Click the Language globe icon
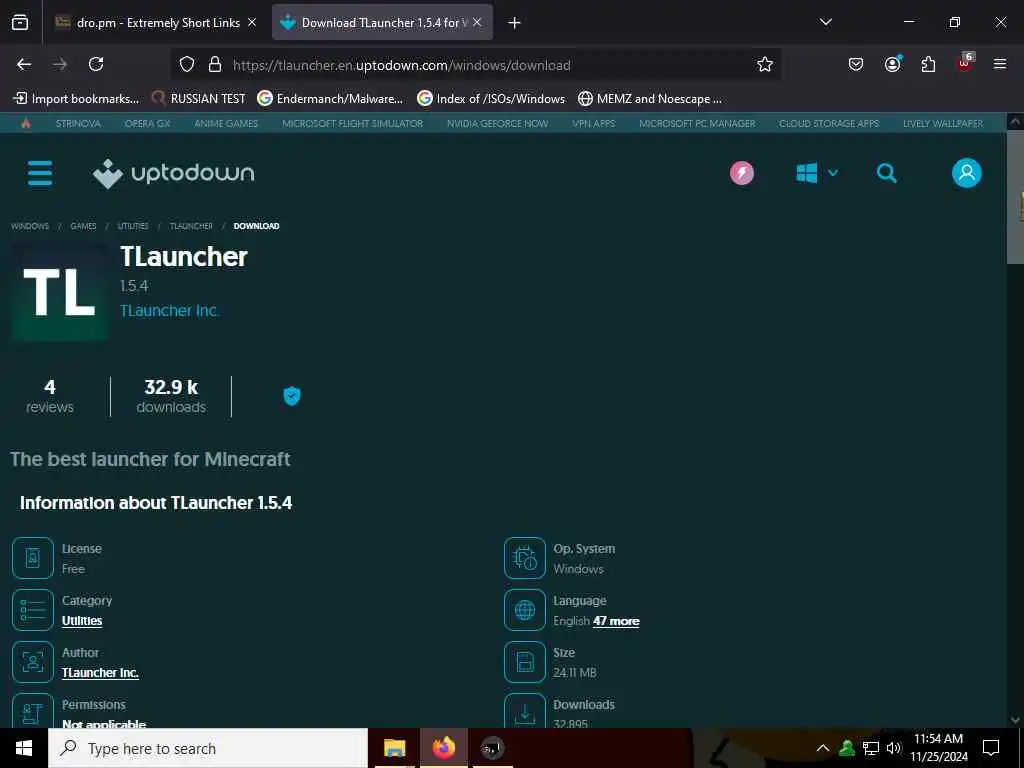The width and height of the screenshot is (1024, 768). point(524,610)
